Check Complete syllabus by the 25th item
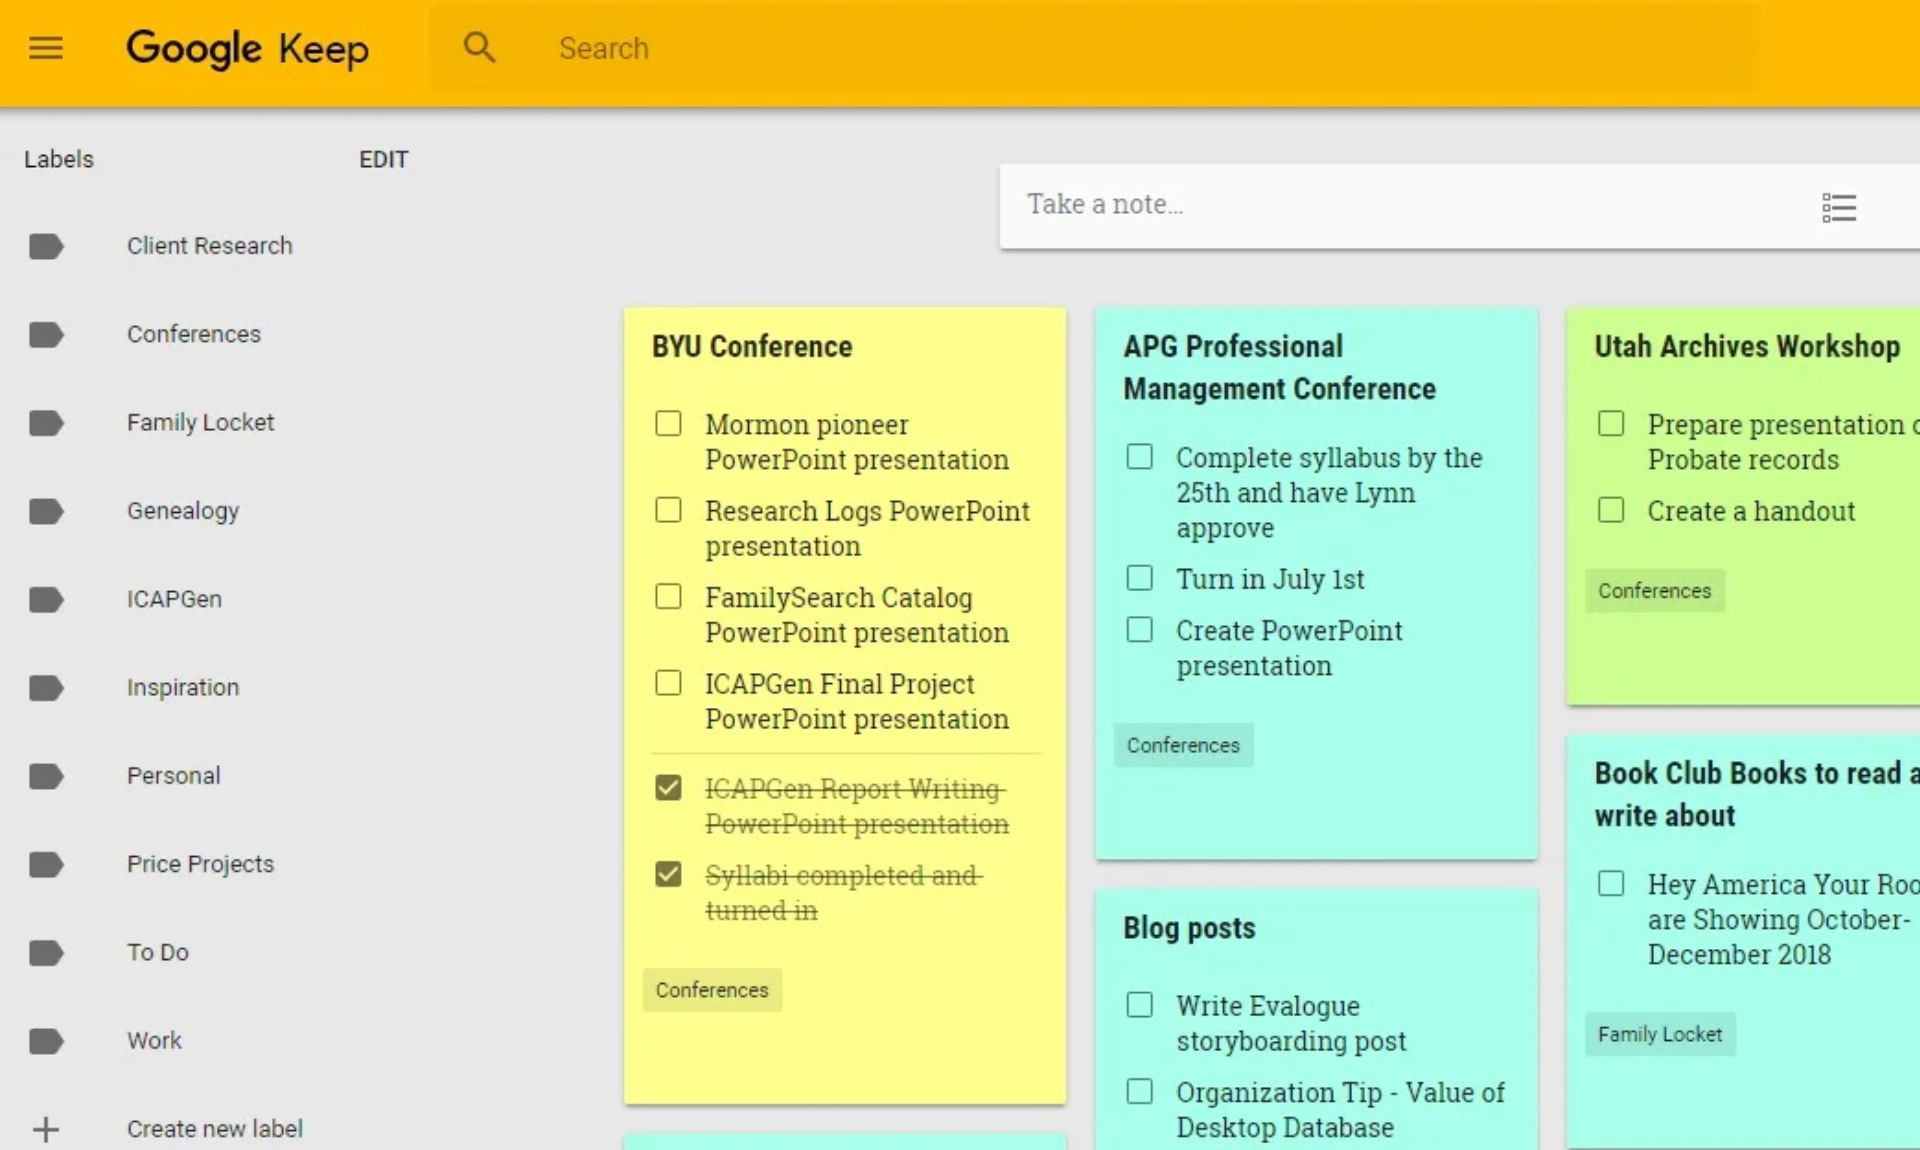1920x1150 pixels. click(1139, 457)
